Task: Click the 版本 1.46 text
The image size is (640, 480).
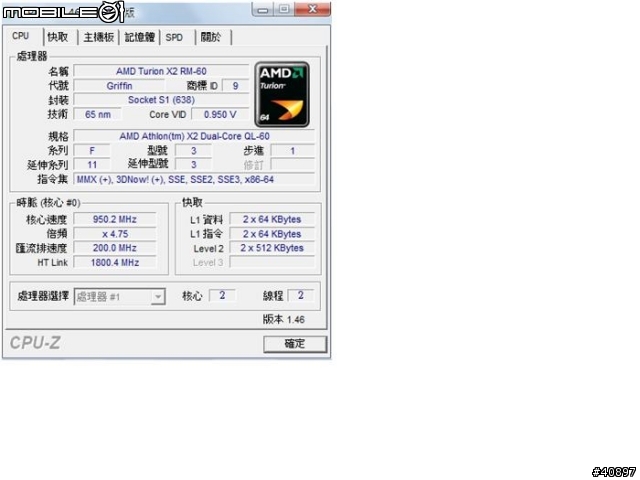Action: tap(284, 319)
